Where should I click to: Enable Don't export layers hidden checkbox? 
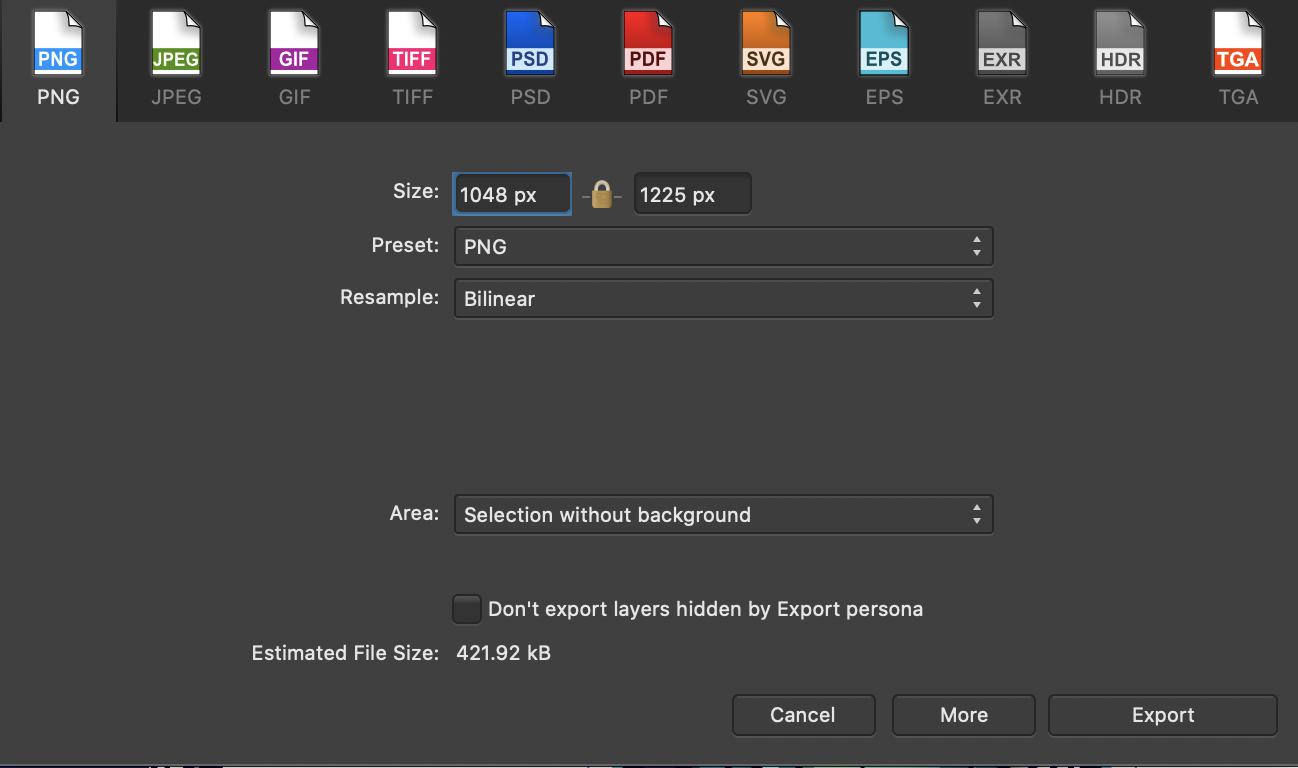tap(467, 608)
